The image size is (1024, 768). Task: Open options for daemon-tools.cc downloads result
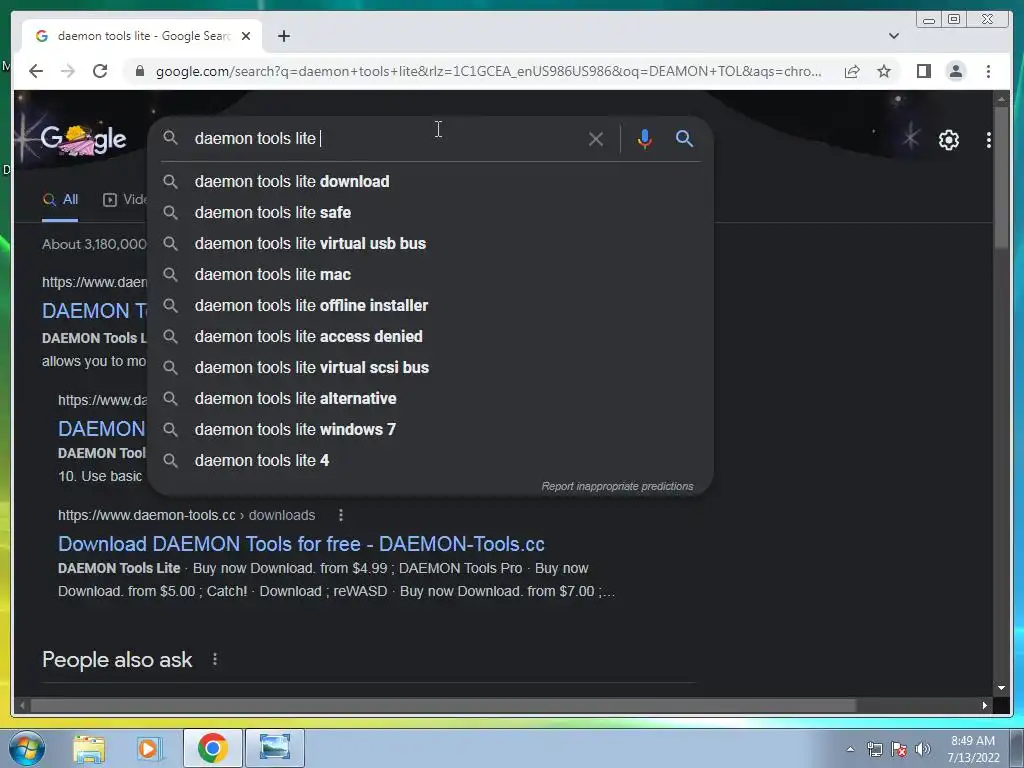340,515
